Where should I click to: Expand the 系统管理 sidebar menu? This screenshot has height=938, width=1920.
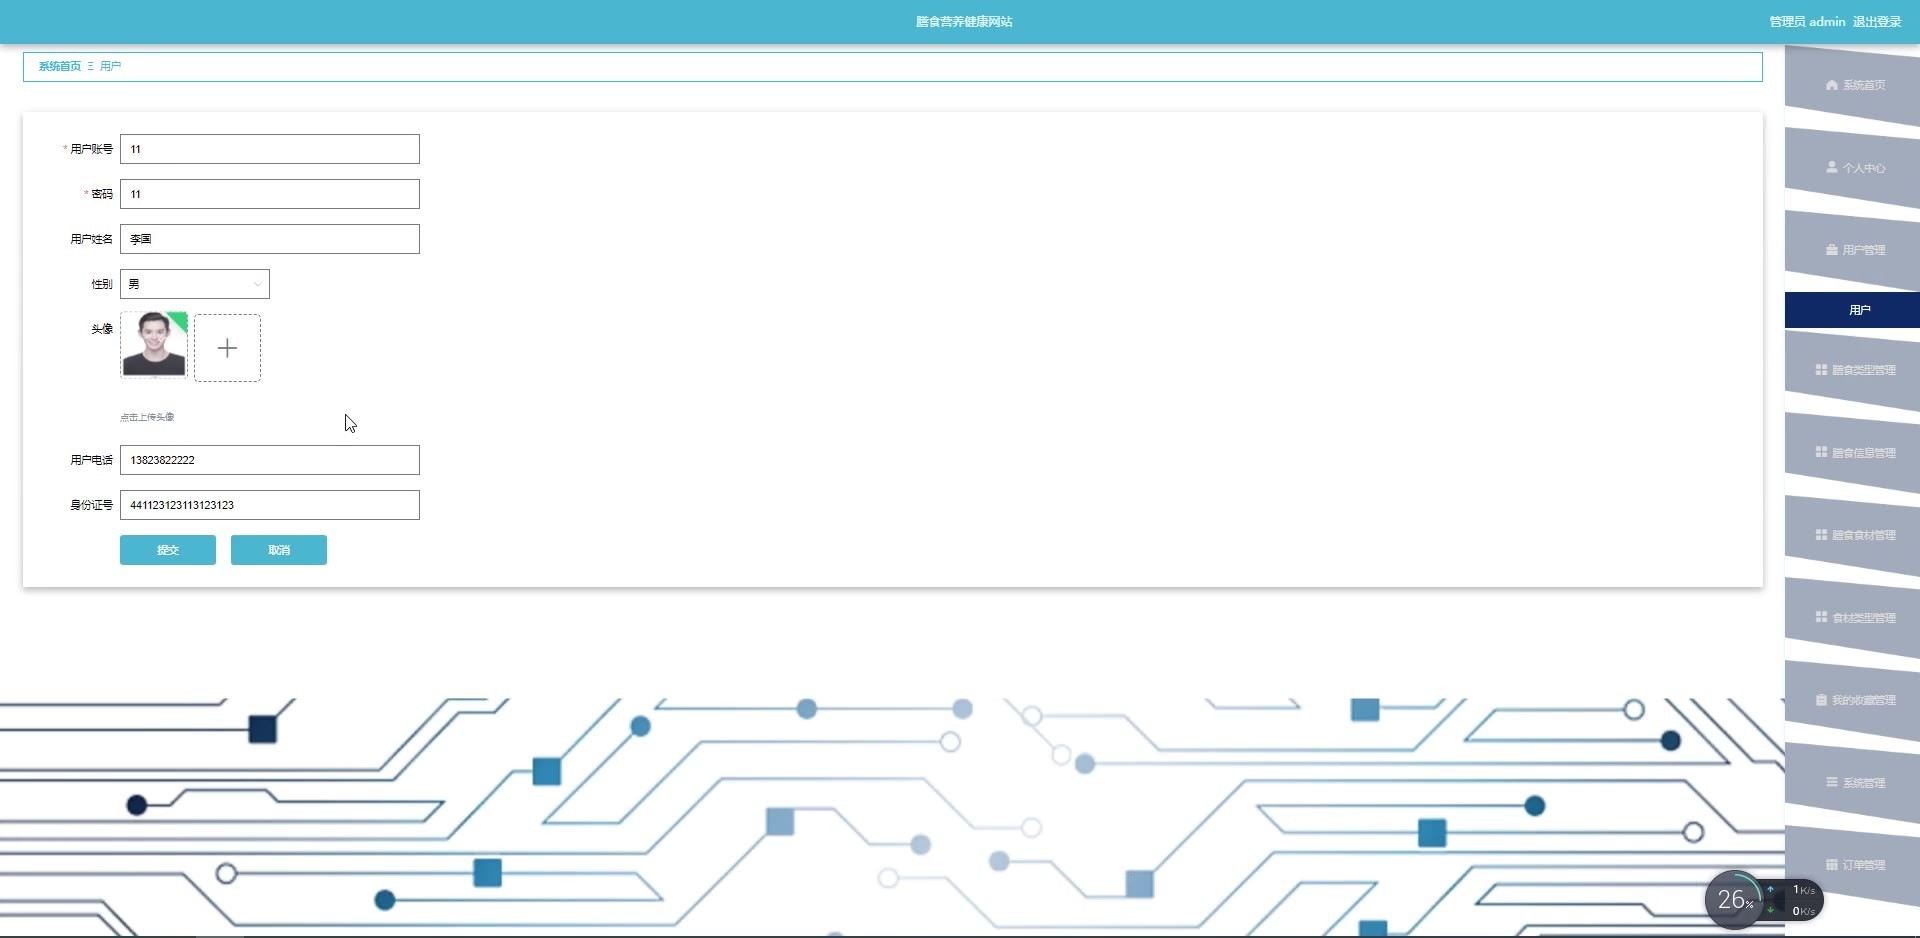coord(1854,783)
